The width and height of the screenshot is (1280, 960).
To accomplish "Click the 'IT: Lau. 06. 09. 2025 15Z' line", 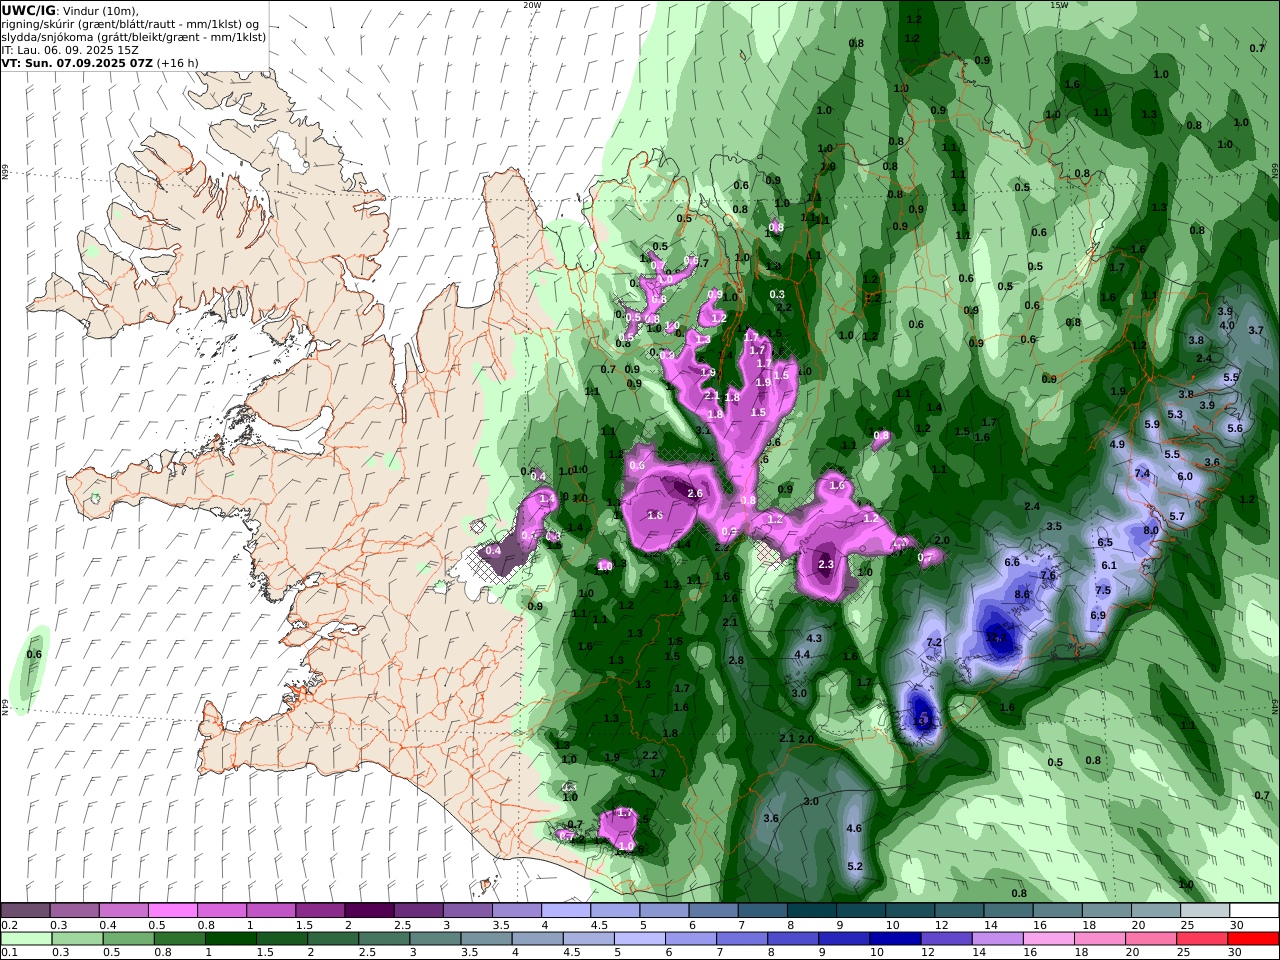I will 70,49.
